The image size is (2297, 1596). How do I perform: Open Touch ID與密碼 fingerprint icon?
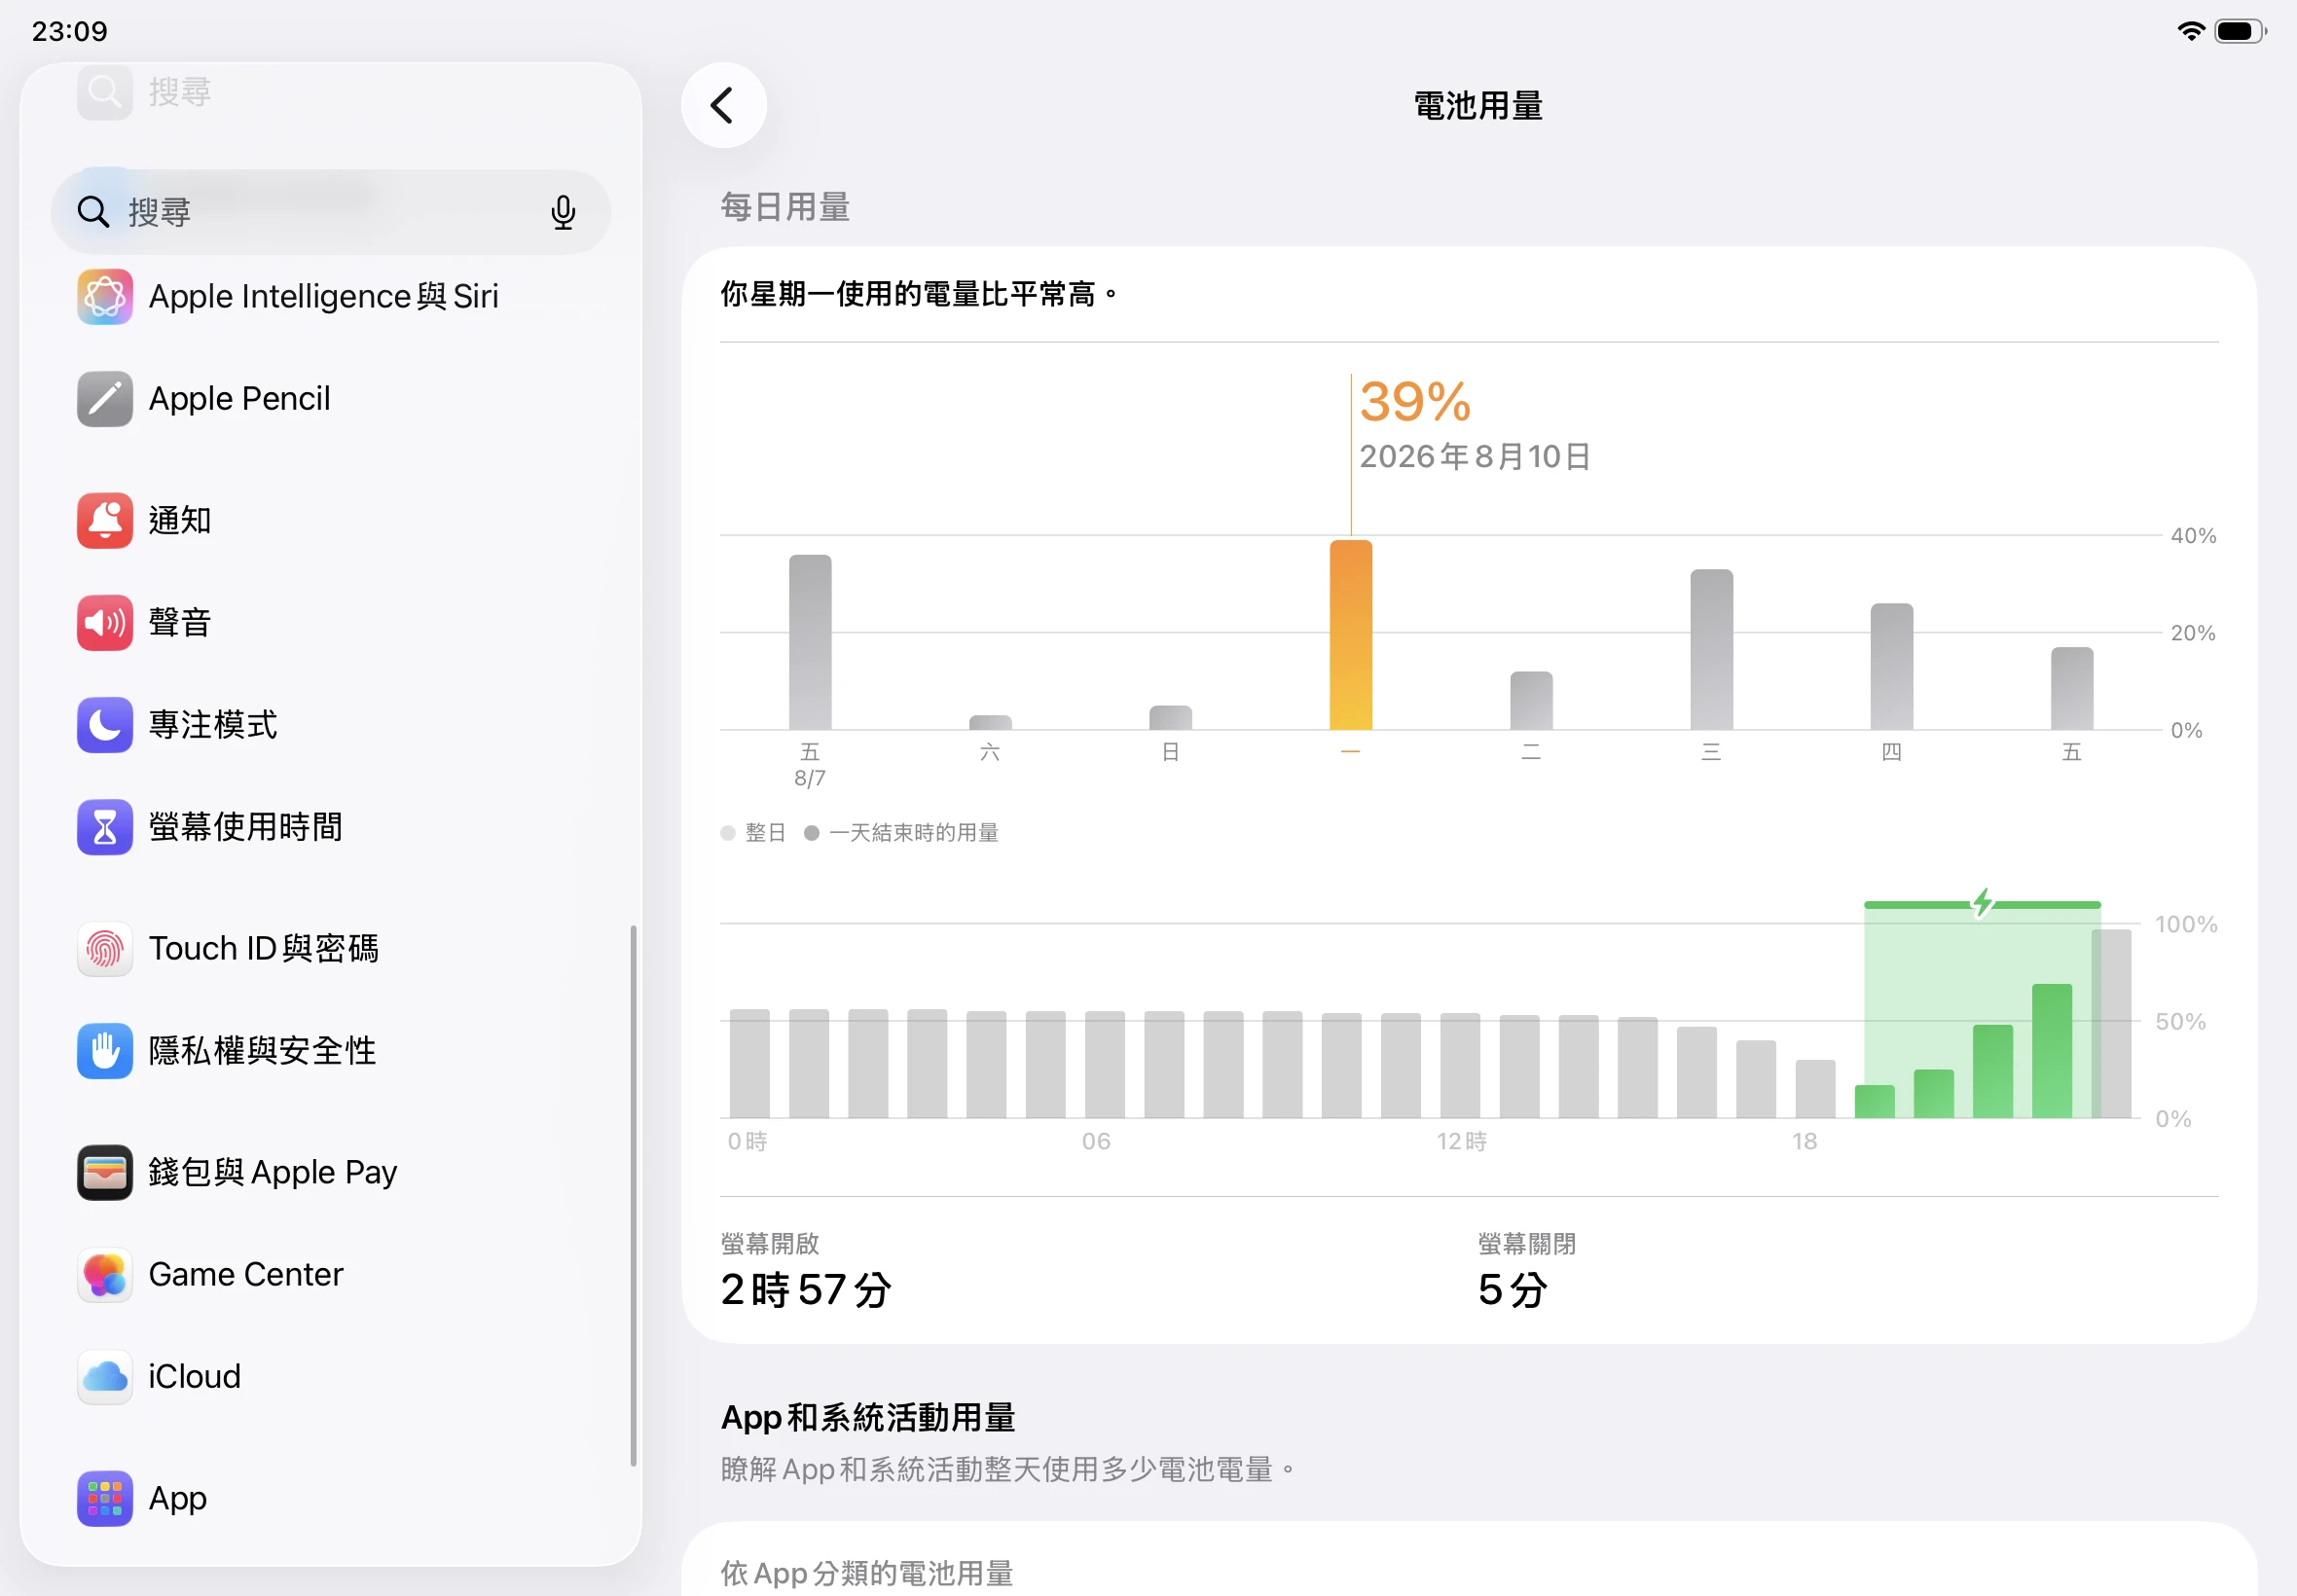(105, 949)
